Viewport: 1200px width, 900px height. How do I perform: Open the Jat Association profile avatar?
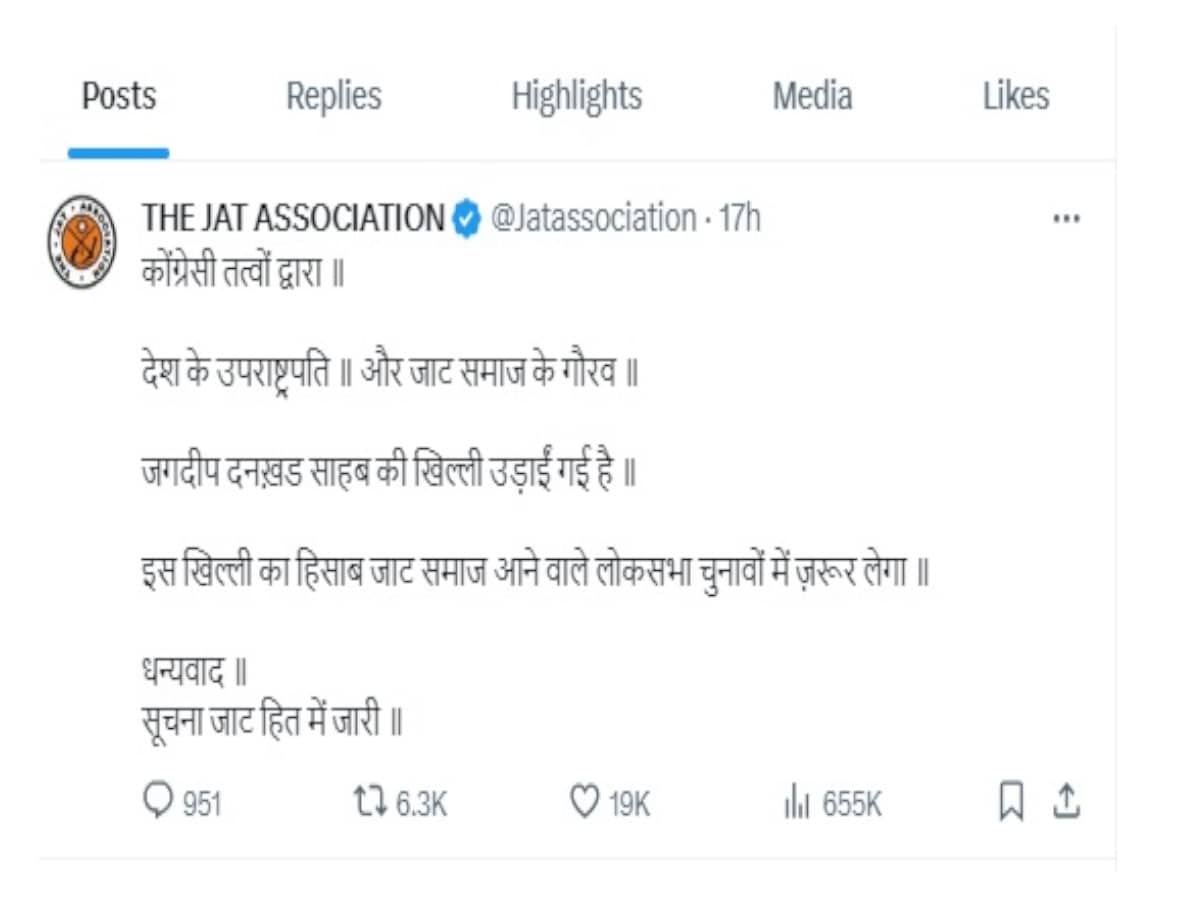point(82,242)
